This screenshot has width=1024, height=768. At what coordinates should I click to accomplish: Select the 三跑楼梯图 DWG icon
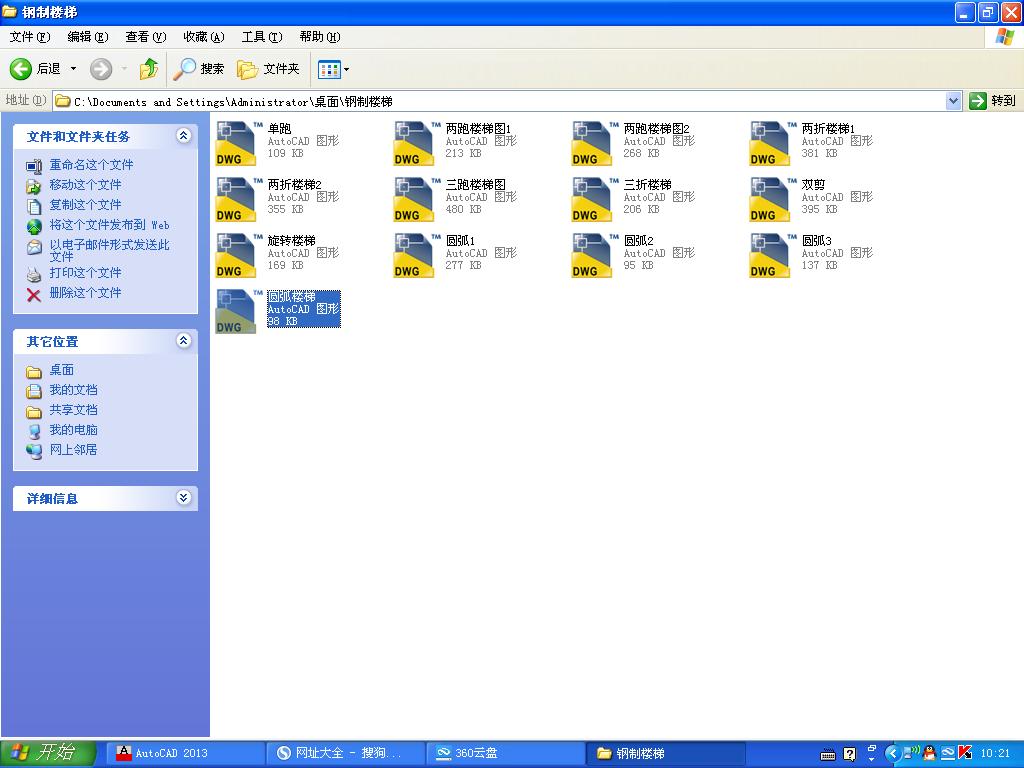point(414,200)
